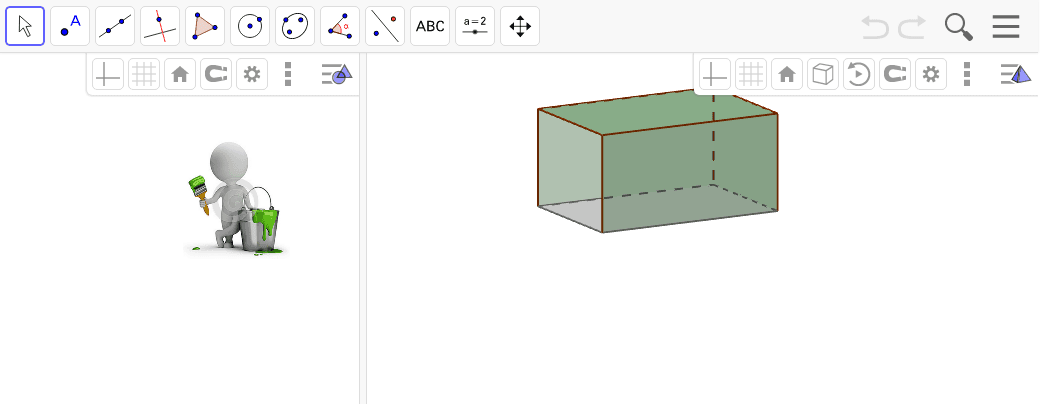Toggle axes in the 3D graphics view
This screenshot has width=1040, height=406.
(x=715, y=74)
